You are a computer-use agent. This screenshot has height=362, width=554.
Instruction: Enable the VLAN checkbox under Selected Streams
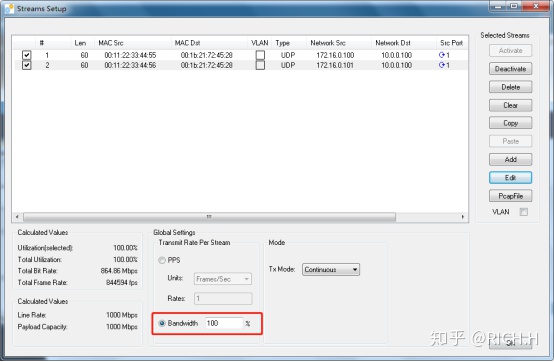pyautogui.click(x=523, y=212)
